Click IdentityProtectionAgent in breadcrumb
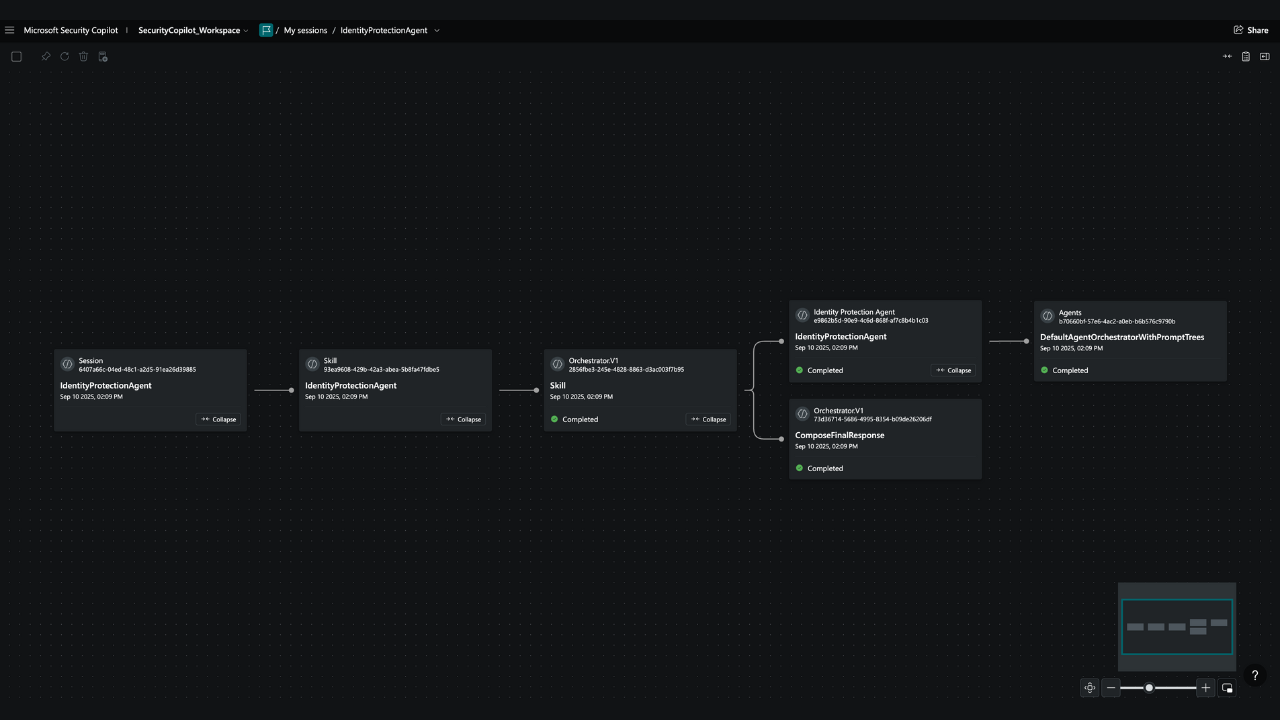The height and width of the screenshot is (720, 1280). point(383,30)
